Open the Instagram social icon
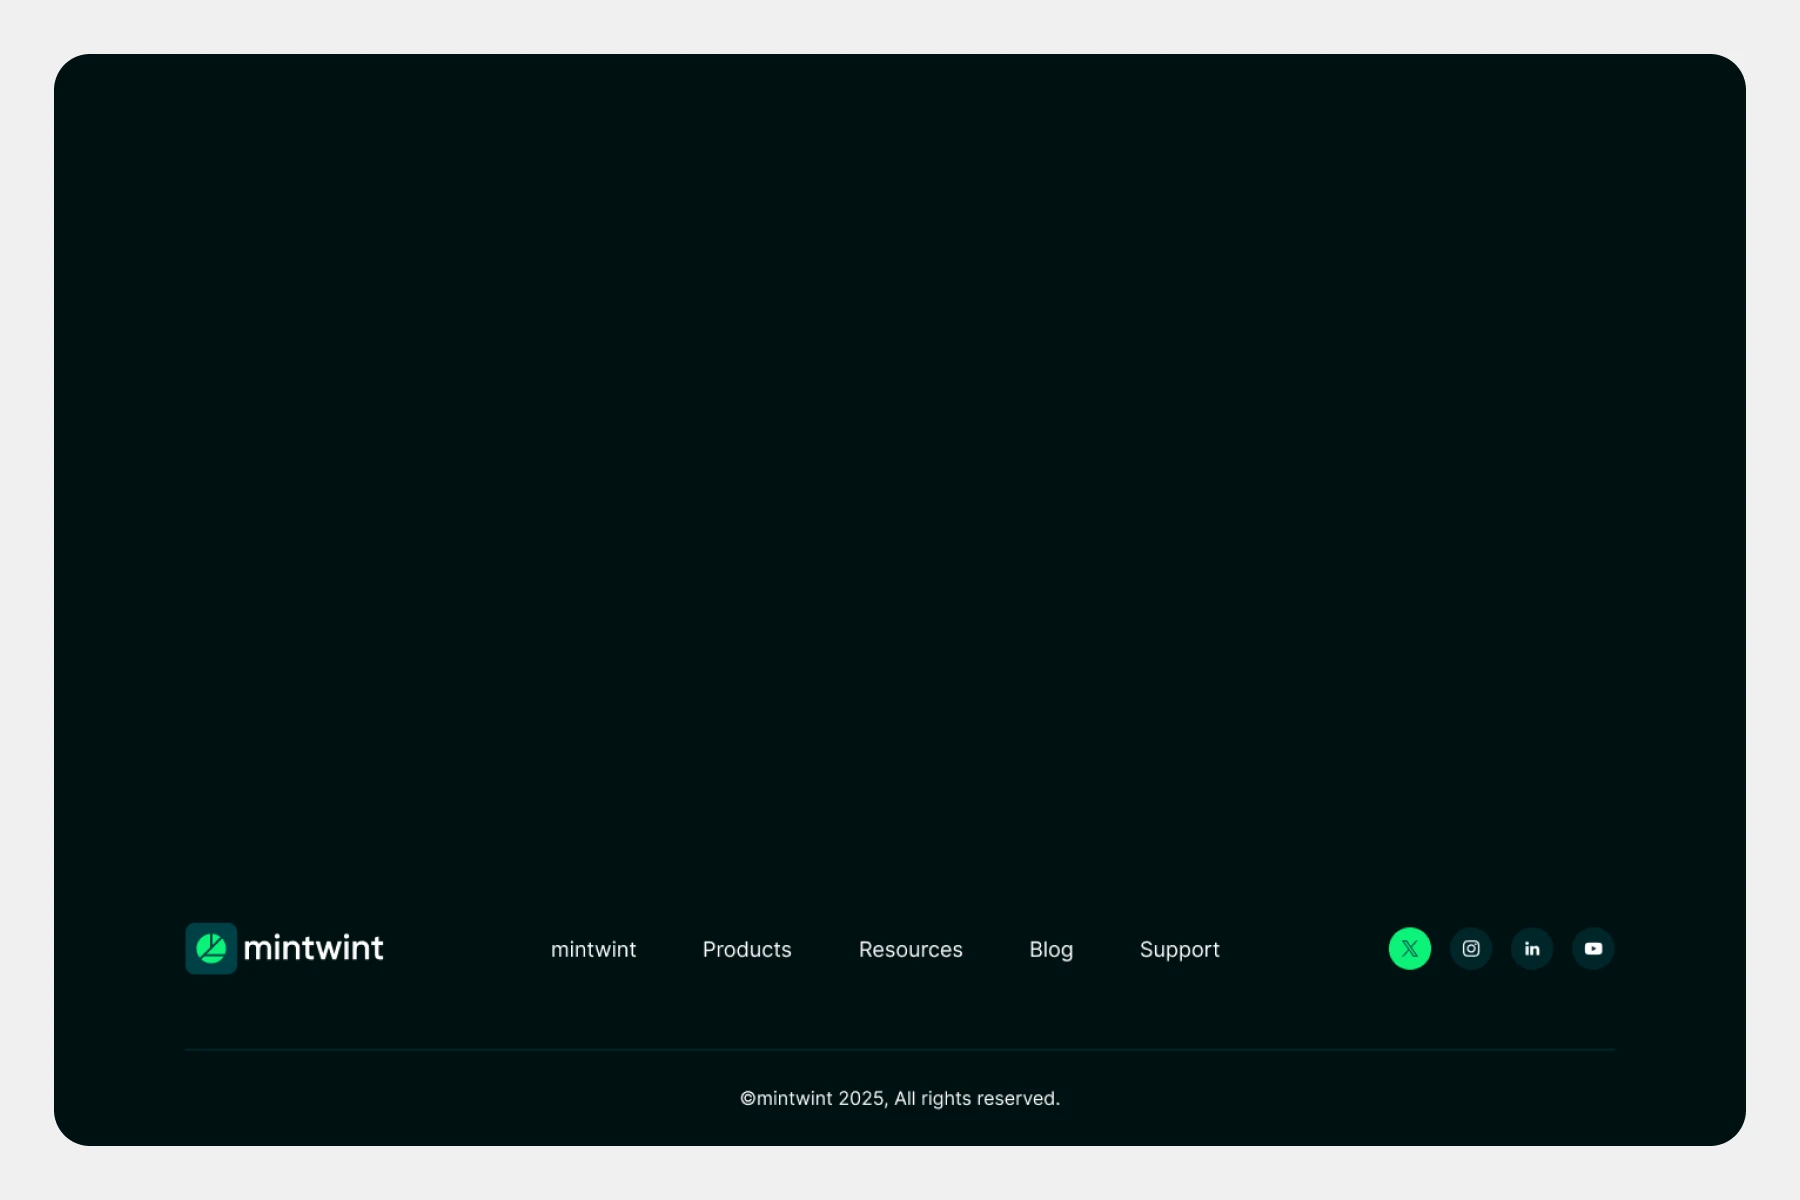1800x1200 pixels. tap(1471, 949)
